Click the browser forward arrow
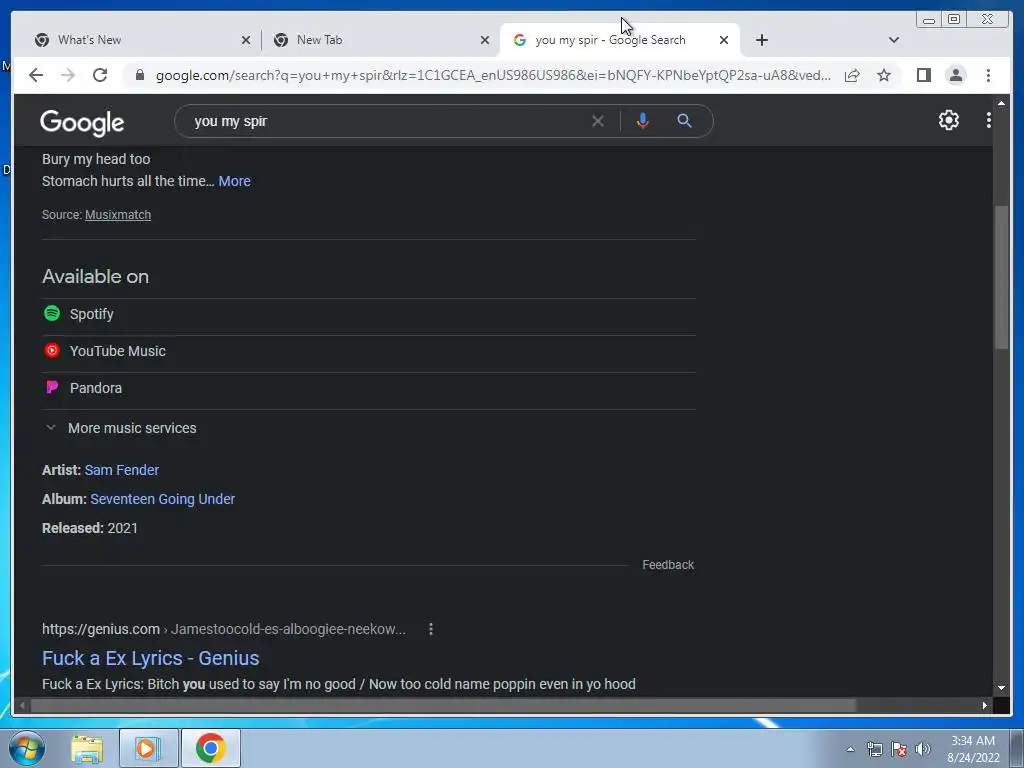This screenshot has height=768, width=1024. [x=68, y=75]
